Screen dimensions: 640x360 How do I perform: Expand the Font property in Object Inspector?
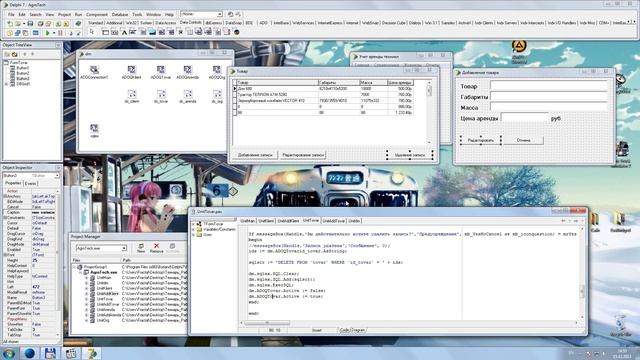5,255
